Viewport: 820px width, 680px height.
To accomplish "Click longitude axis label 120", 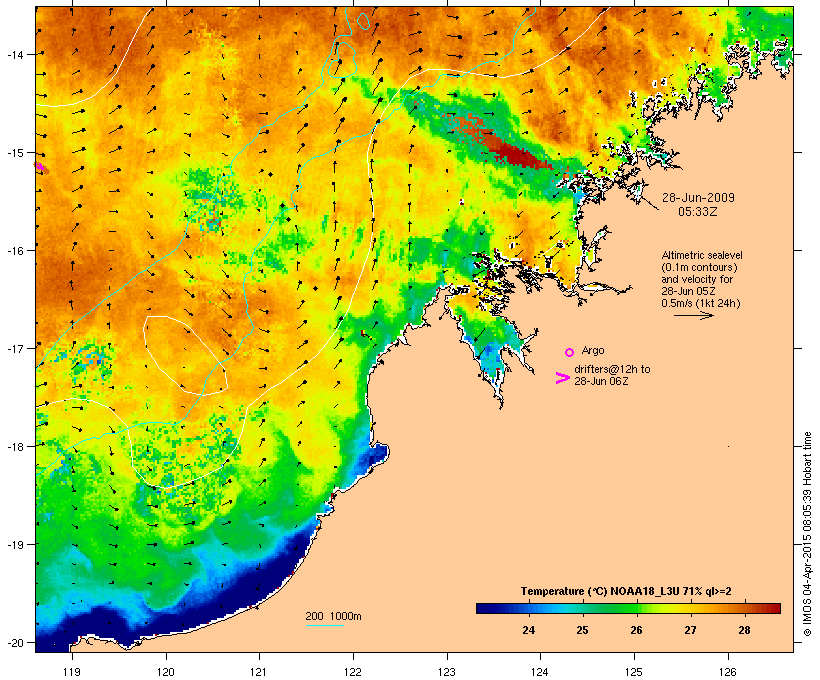I will (166, 672).
